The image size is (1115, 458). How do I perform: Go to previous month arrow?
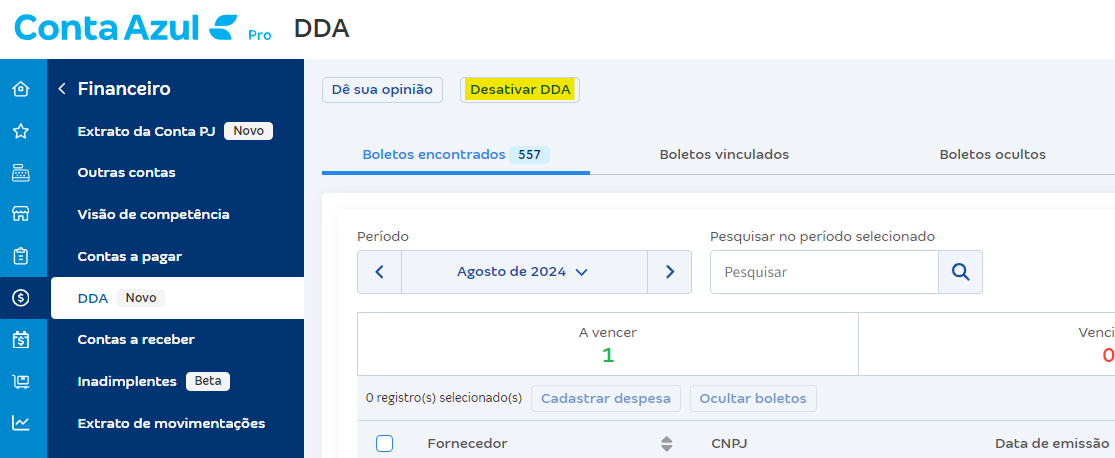tap(380, 272)
